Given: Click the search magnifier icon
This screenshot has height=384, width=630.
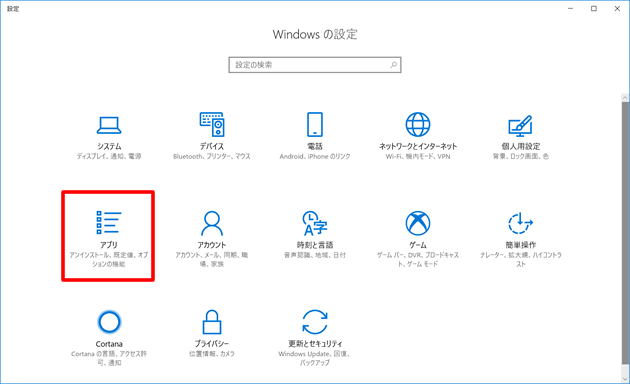Looking at the screenshot, I should (x=394, y=65).
